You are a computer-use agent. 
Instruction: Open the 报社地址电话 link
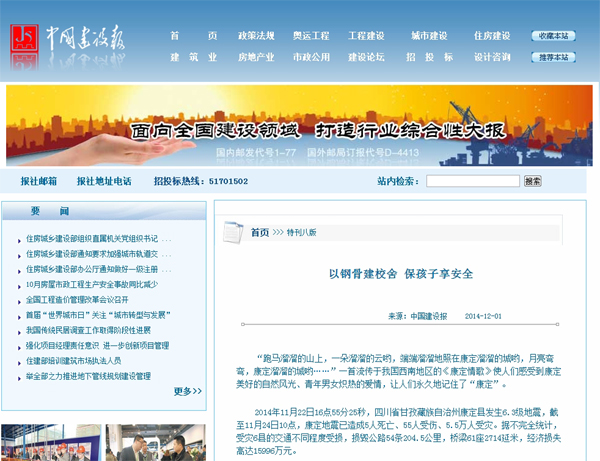100,181
